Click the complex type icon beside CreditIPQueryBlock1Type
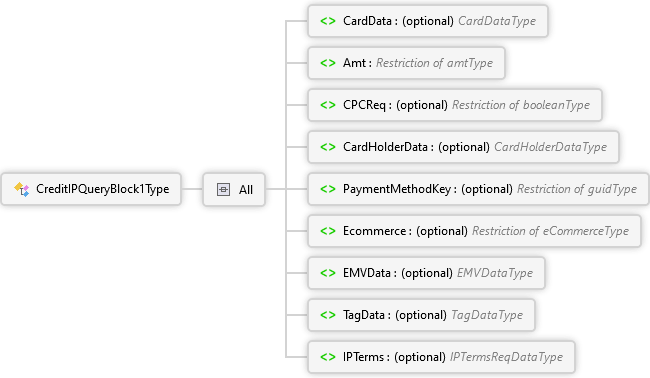 point(22,189)
